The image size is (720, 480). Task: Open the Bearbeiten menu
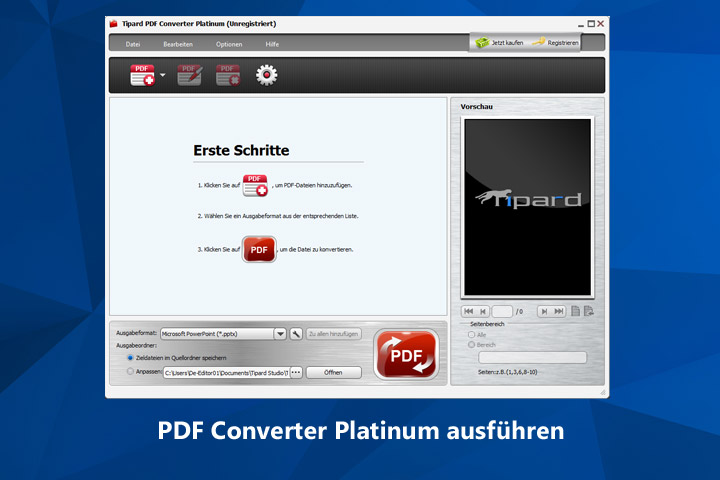pyautogui.click(x=178, y=45)
